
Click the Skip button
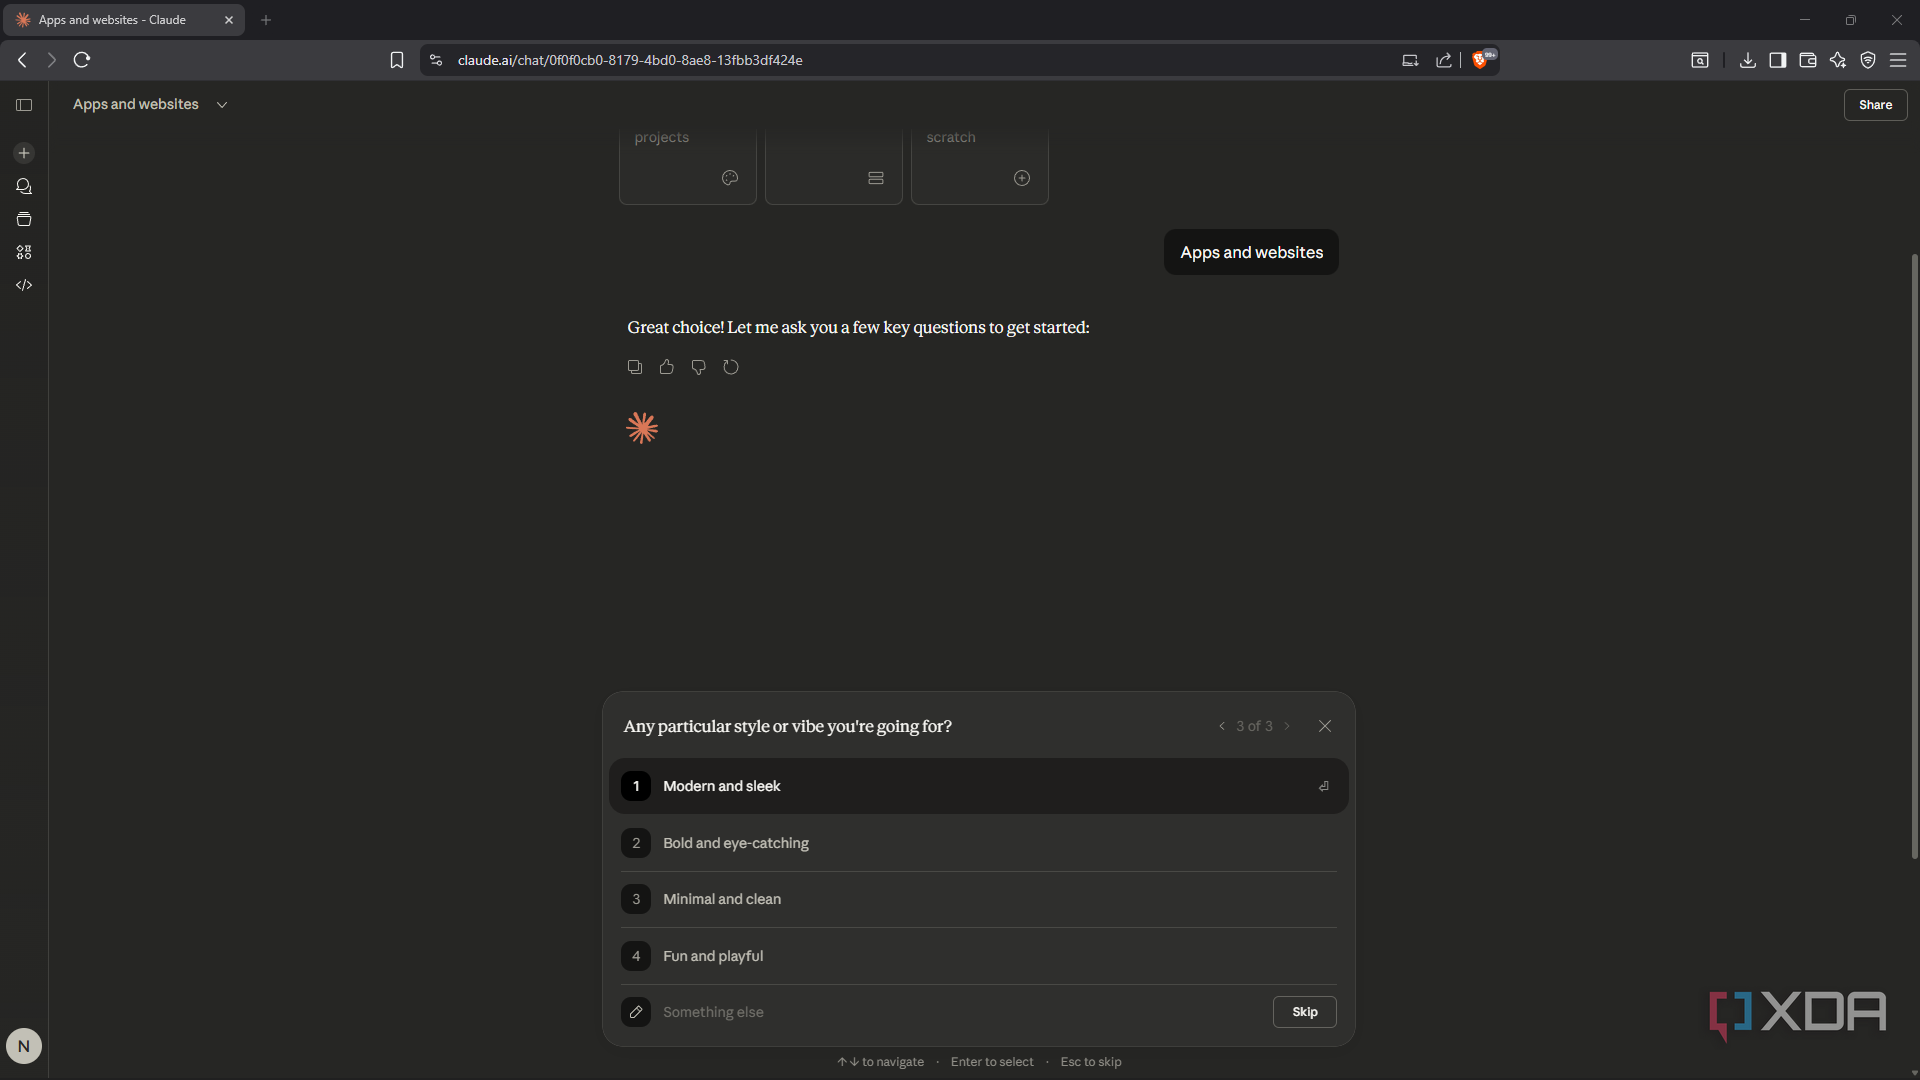(x=1304, y=1012)
